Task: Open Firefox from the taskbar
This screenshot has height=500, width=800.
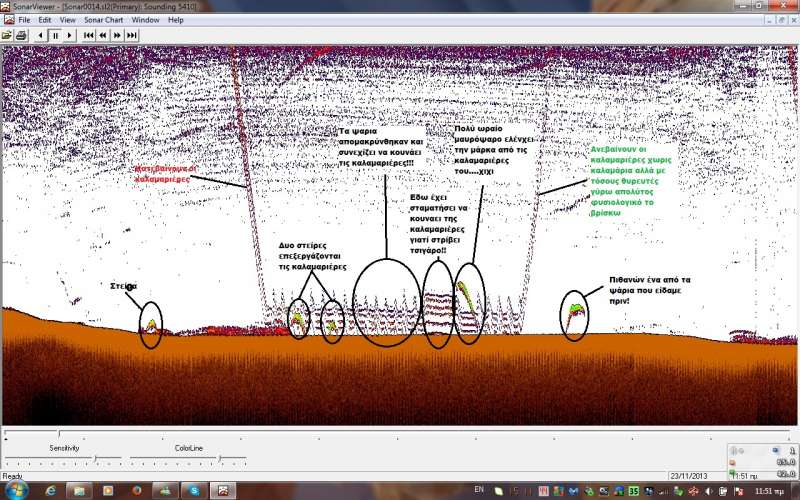Action: pyautogui.click(x=137, y=491)
